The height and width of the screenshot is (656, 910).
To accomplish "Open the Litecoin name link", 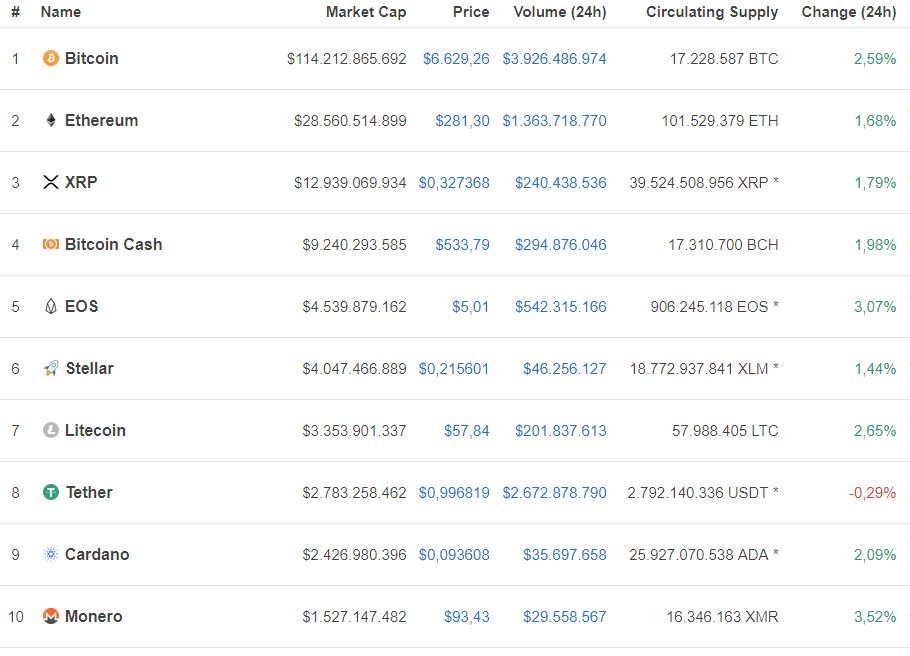I will click(x=95, y=430).
